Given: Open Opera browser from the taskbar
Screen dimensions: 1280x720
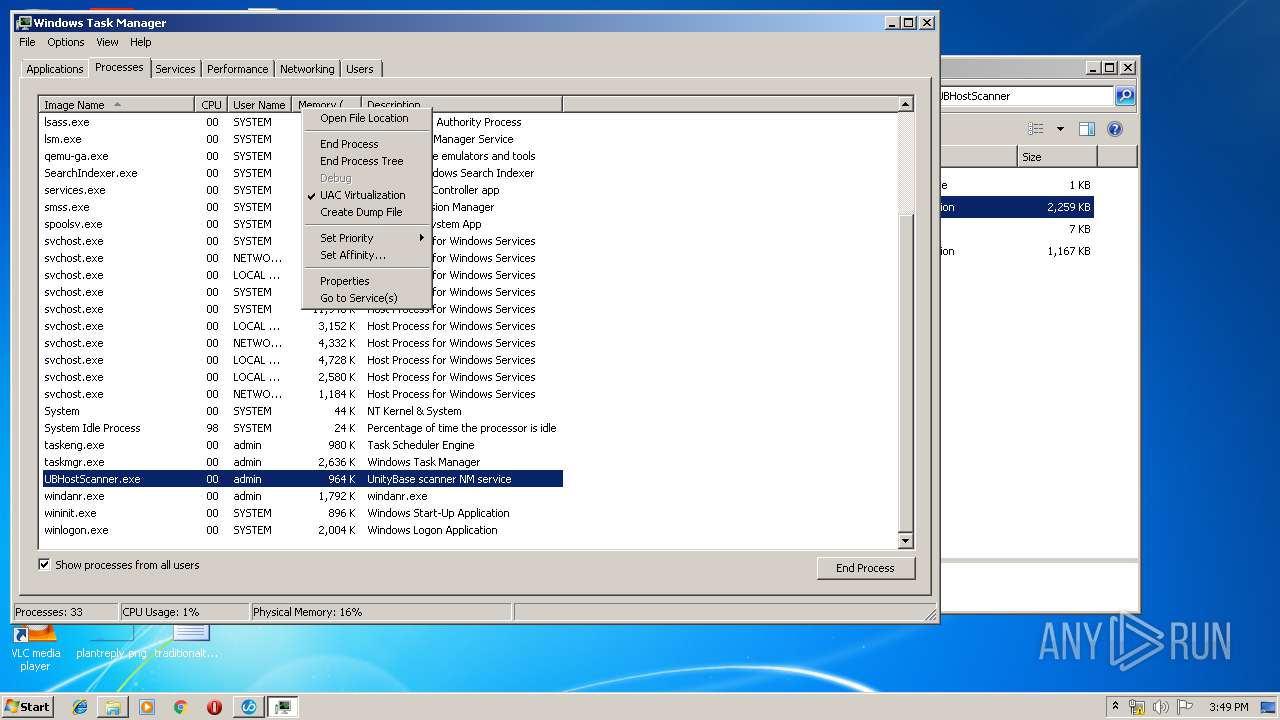Looking at the screenshot, I should coord(214,707).
